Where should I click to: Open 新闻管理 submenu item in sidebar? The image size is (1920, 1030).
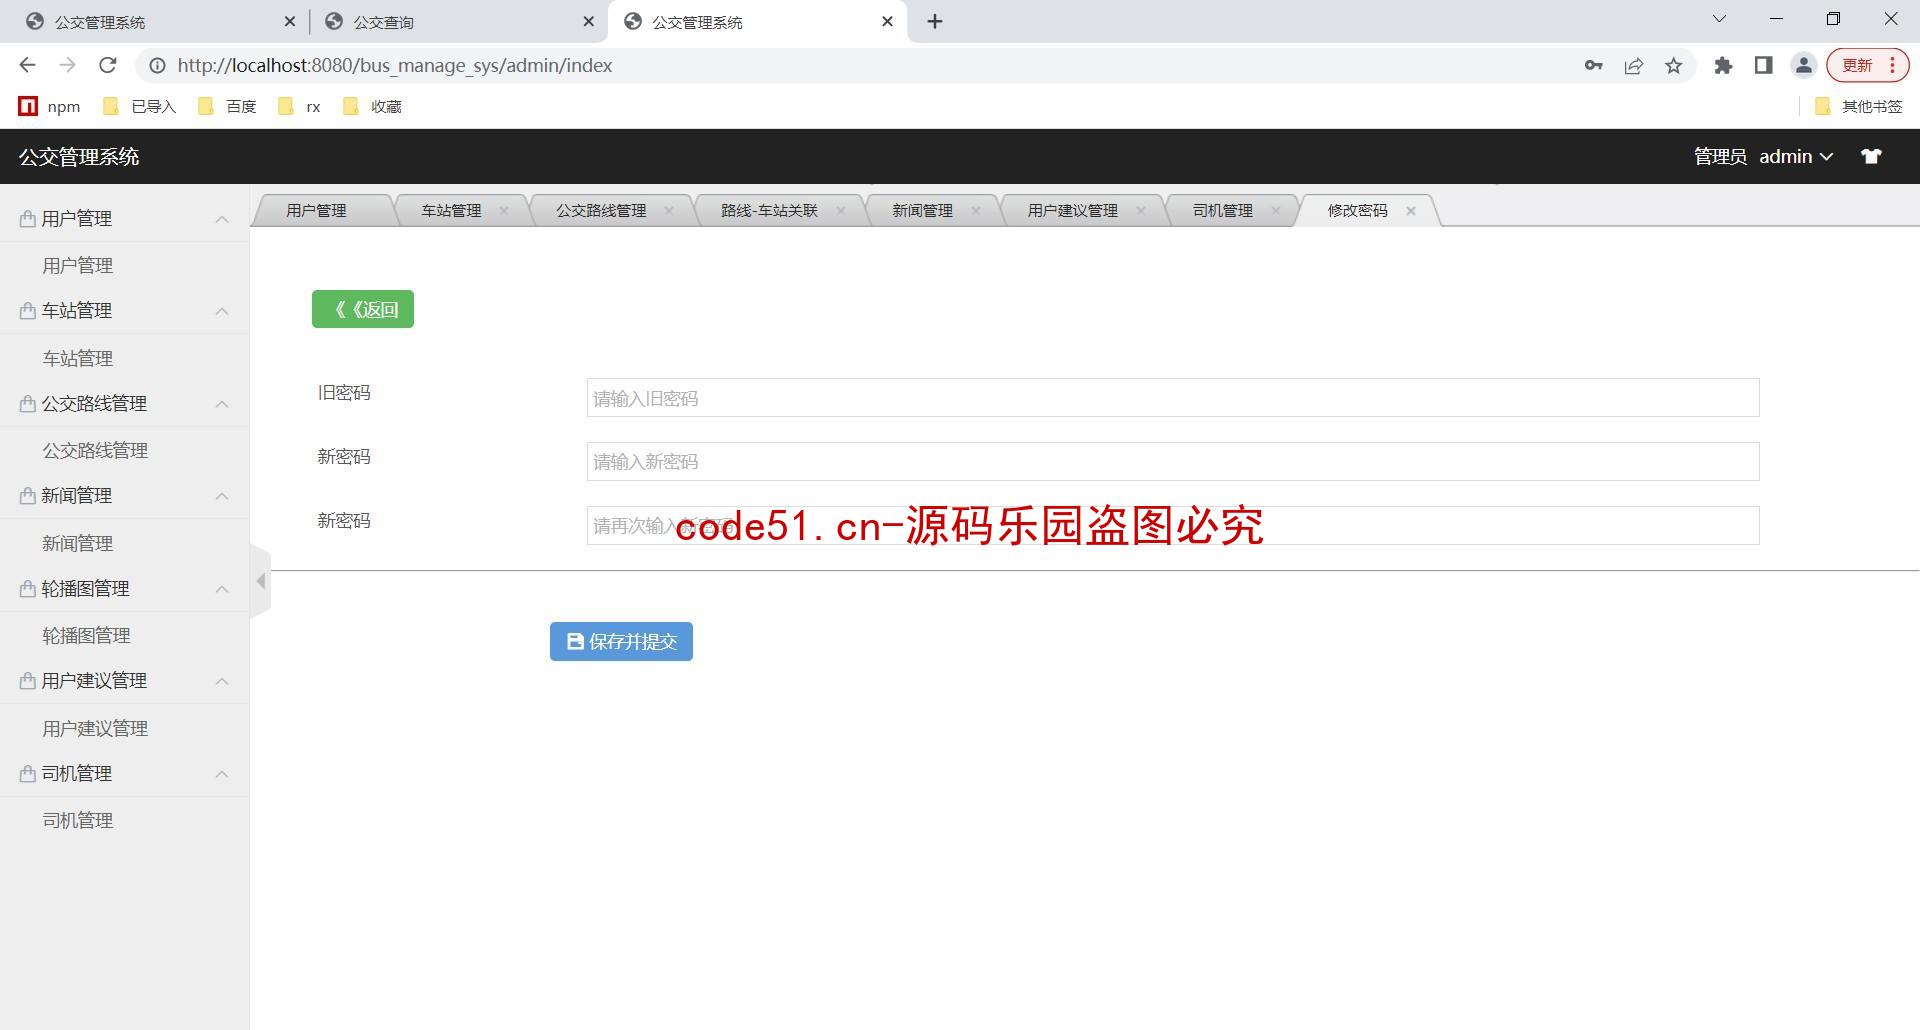[x=78, y=543]
